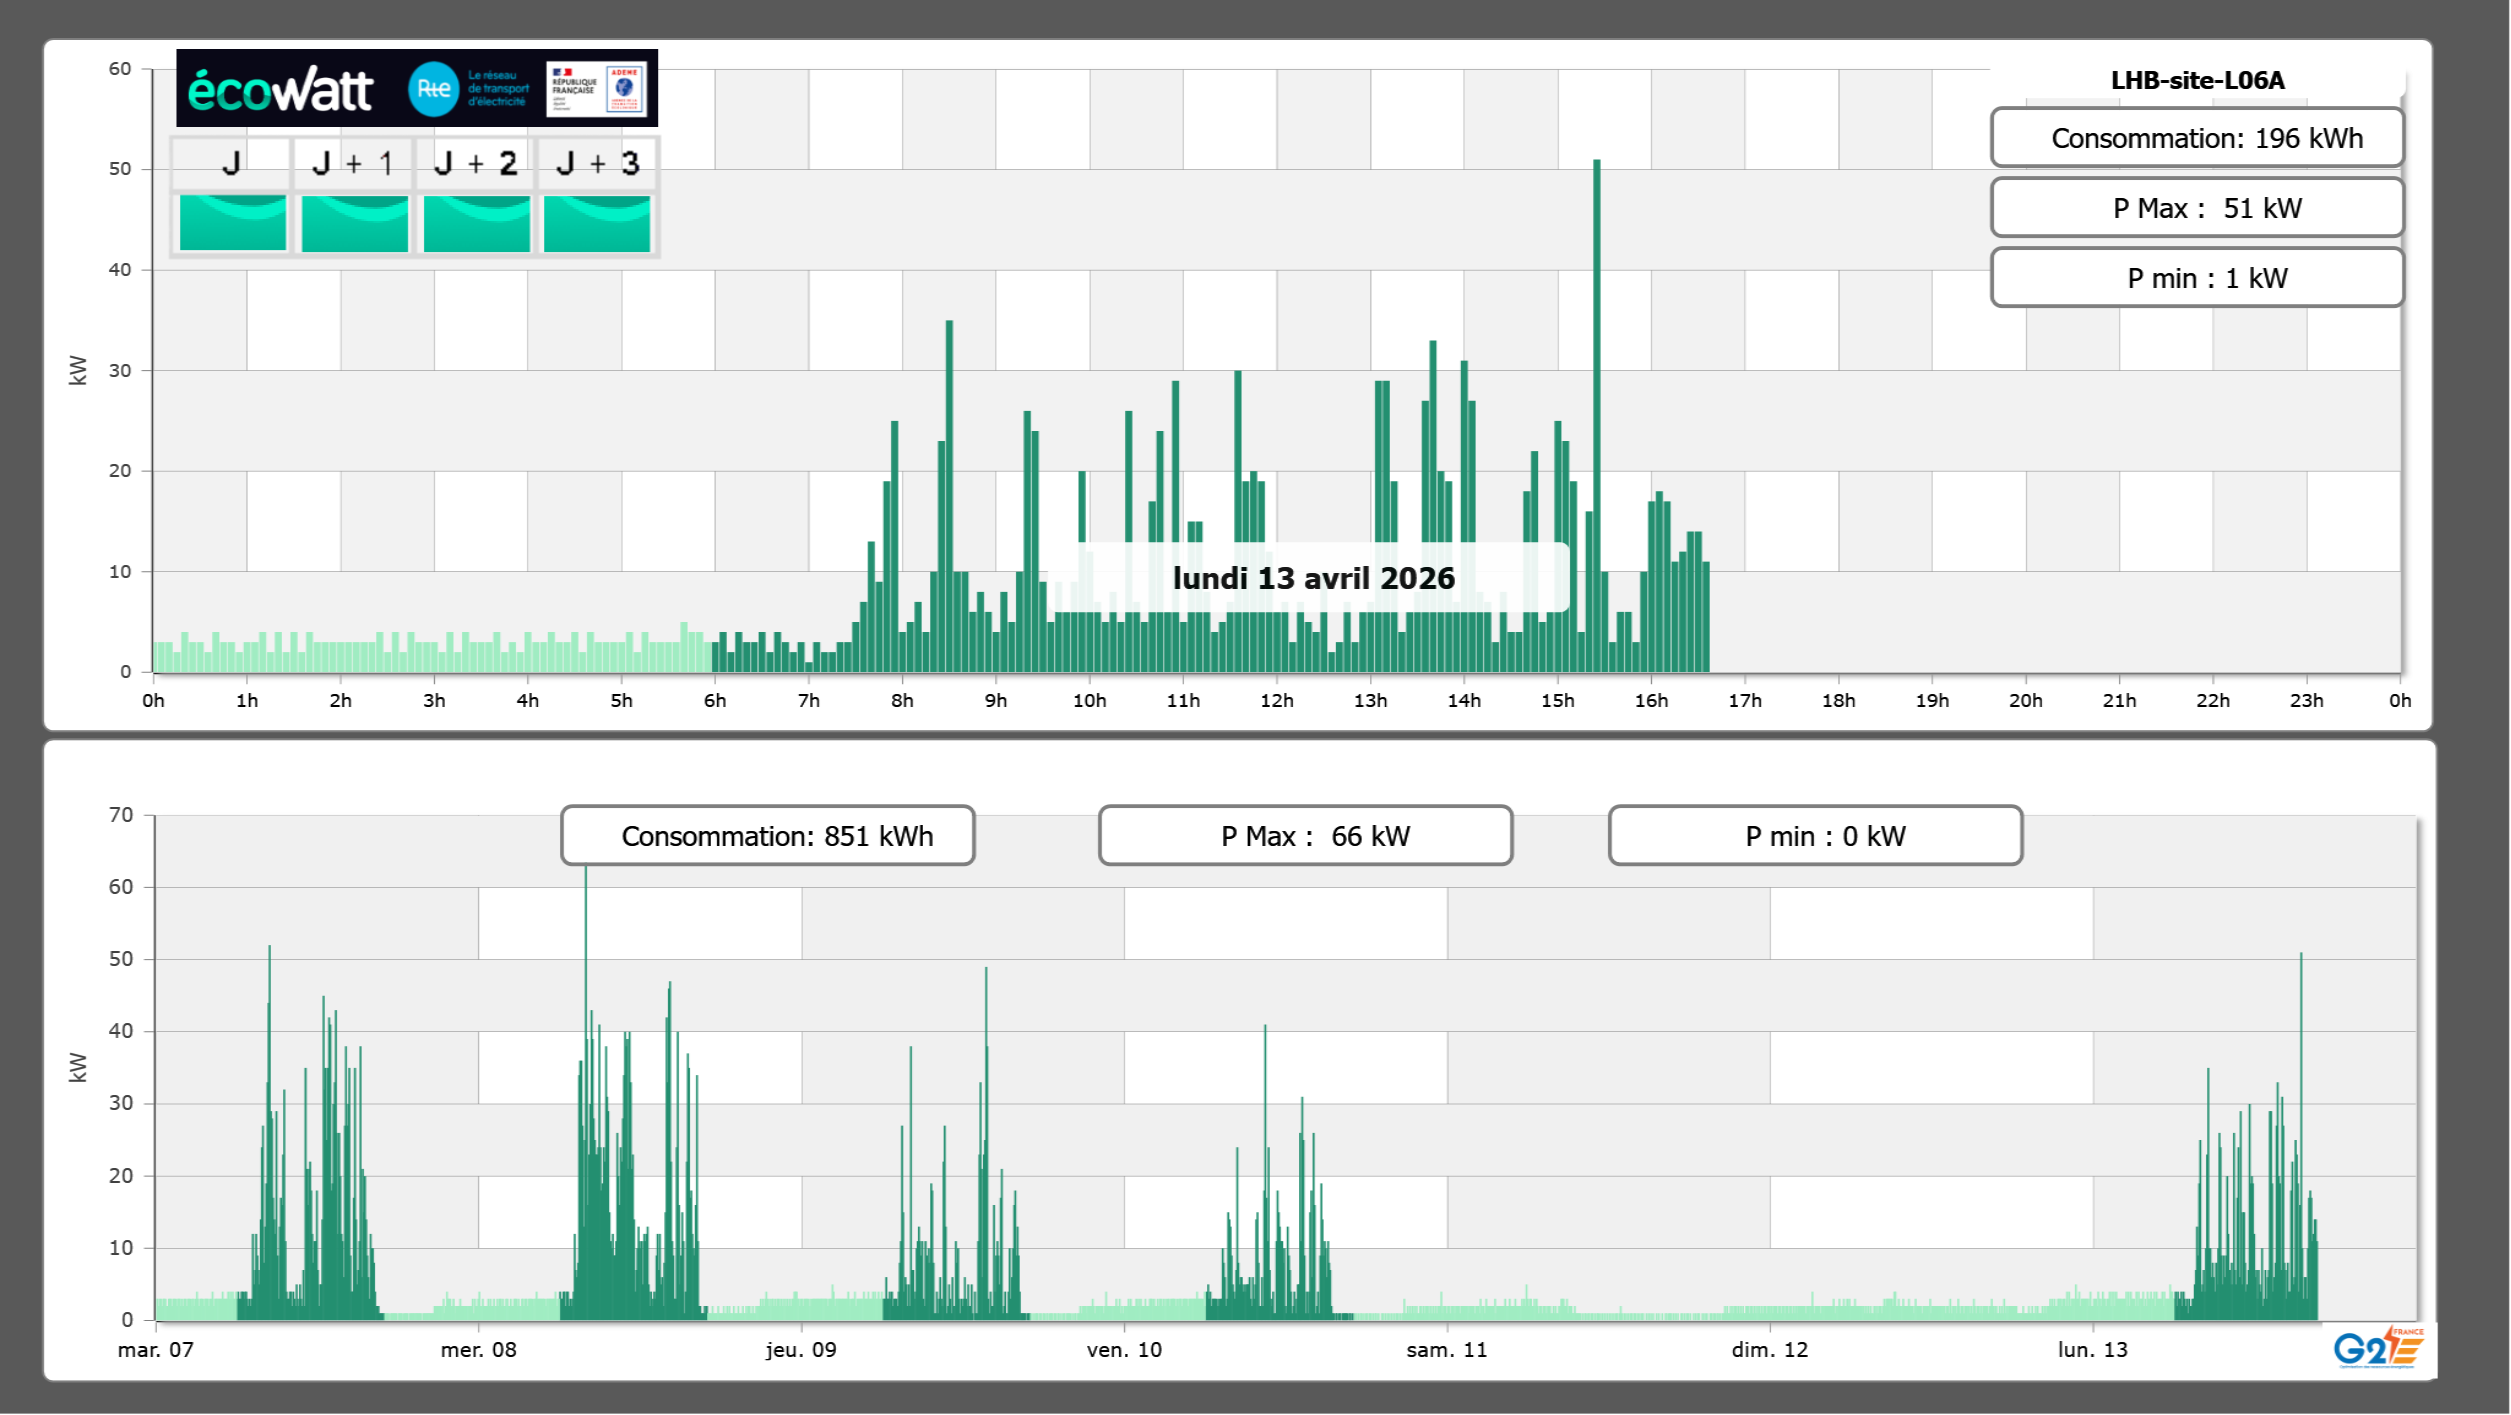The width and height of the screenshot is (2511, 1415).
Task: Click the République Française ADEME logo
Action: point(596,89)
